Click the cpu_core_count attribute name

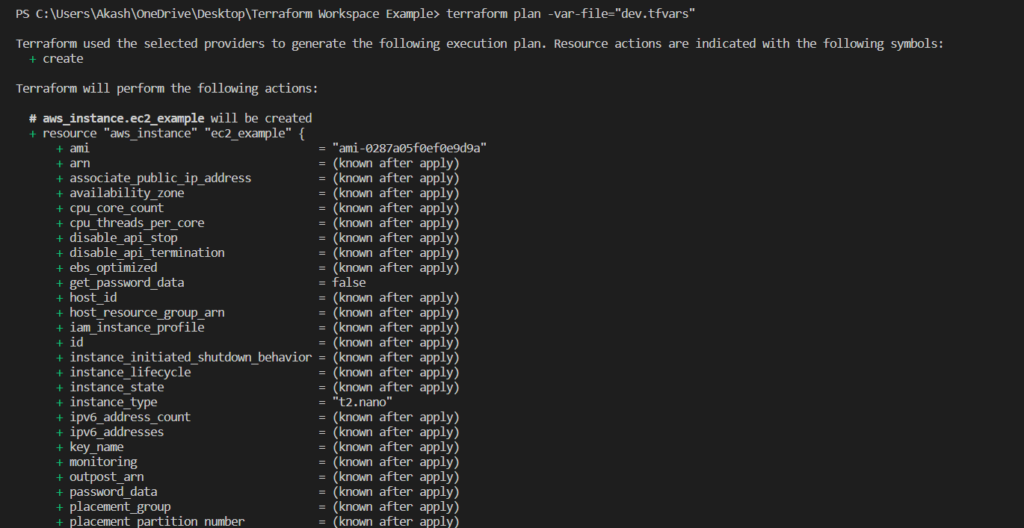click(x=116, y=208)
